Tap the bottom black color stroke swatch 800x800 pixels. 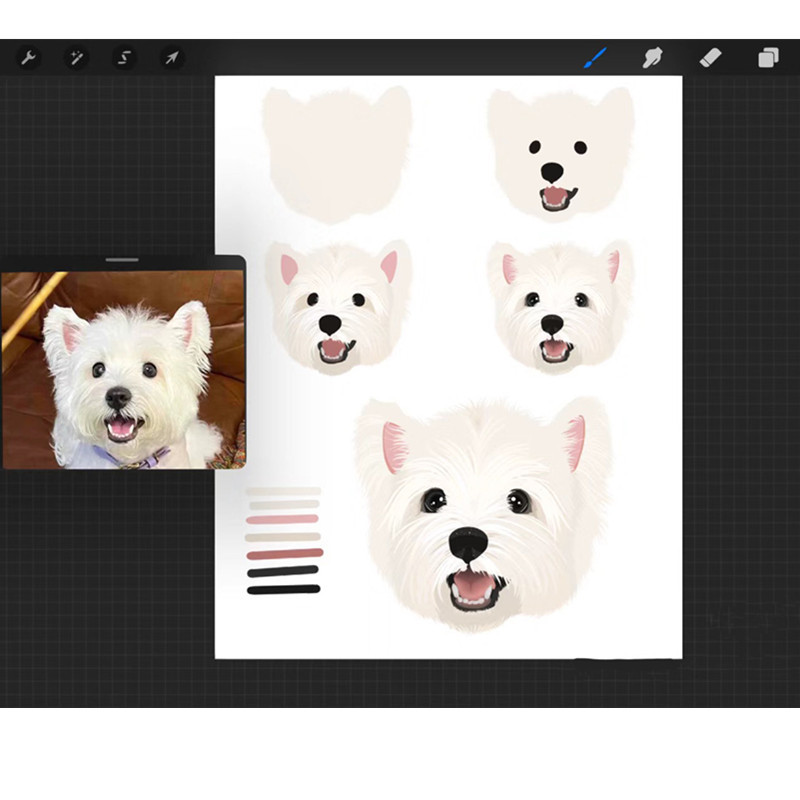(283, 589)
